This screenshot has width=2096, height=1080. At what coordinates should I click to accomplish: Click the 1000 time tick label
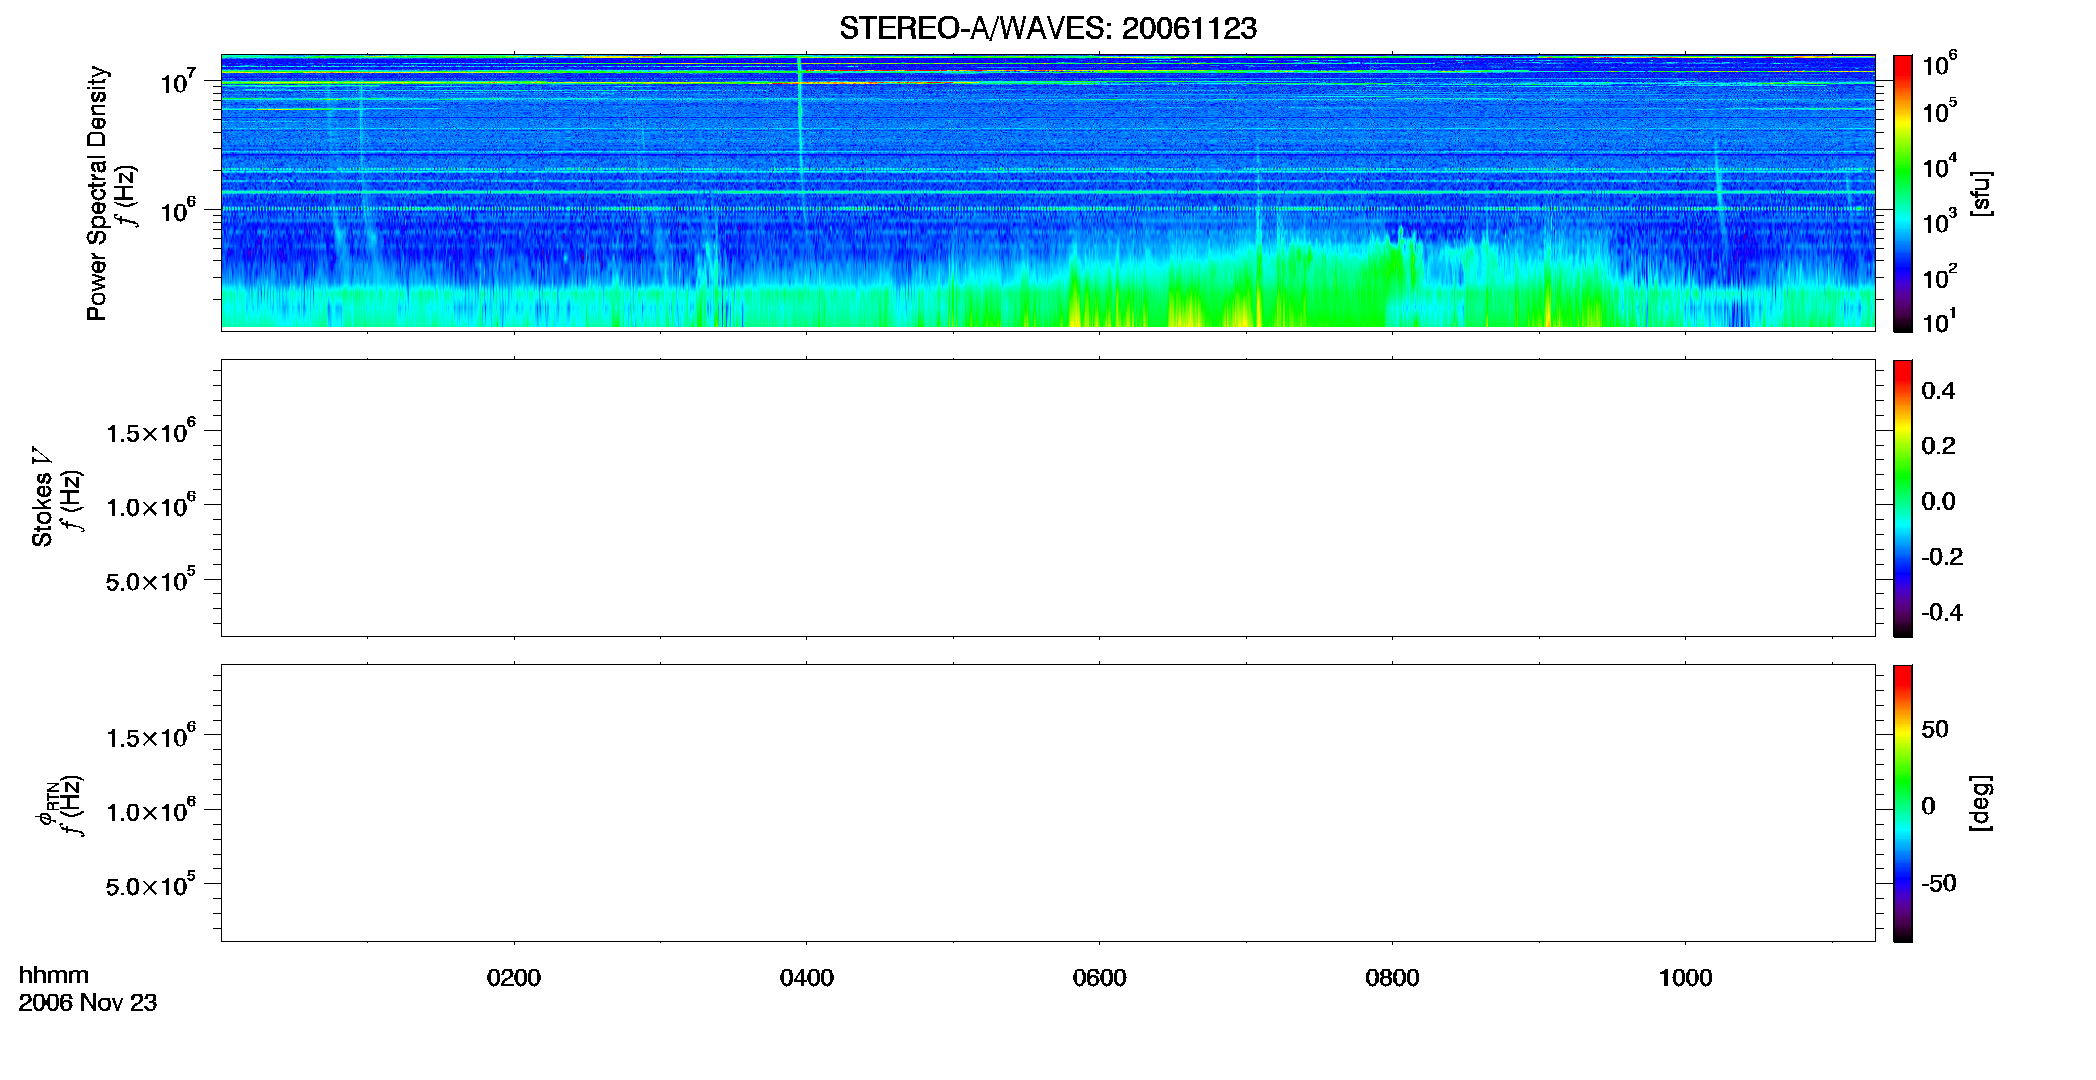(x=1685, y=978)
